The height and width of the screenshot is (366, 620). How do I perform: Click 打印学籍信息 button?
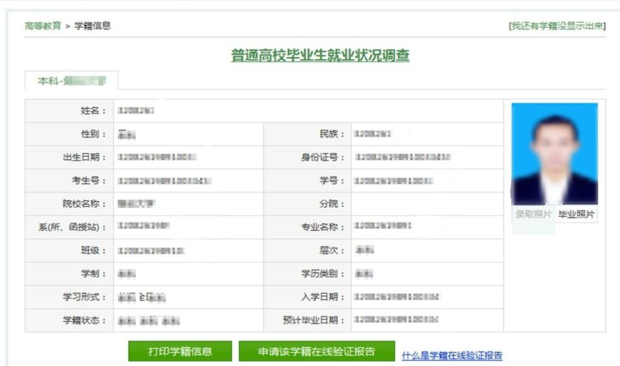click(180, 351)
